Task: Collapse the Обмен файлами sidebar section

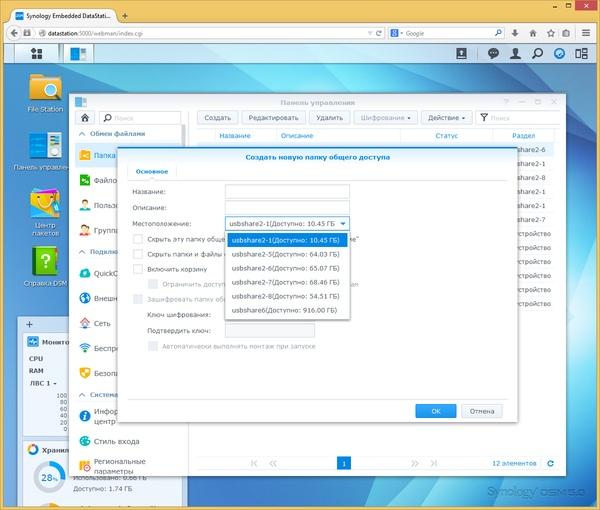Action: point(82,134)
